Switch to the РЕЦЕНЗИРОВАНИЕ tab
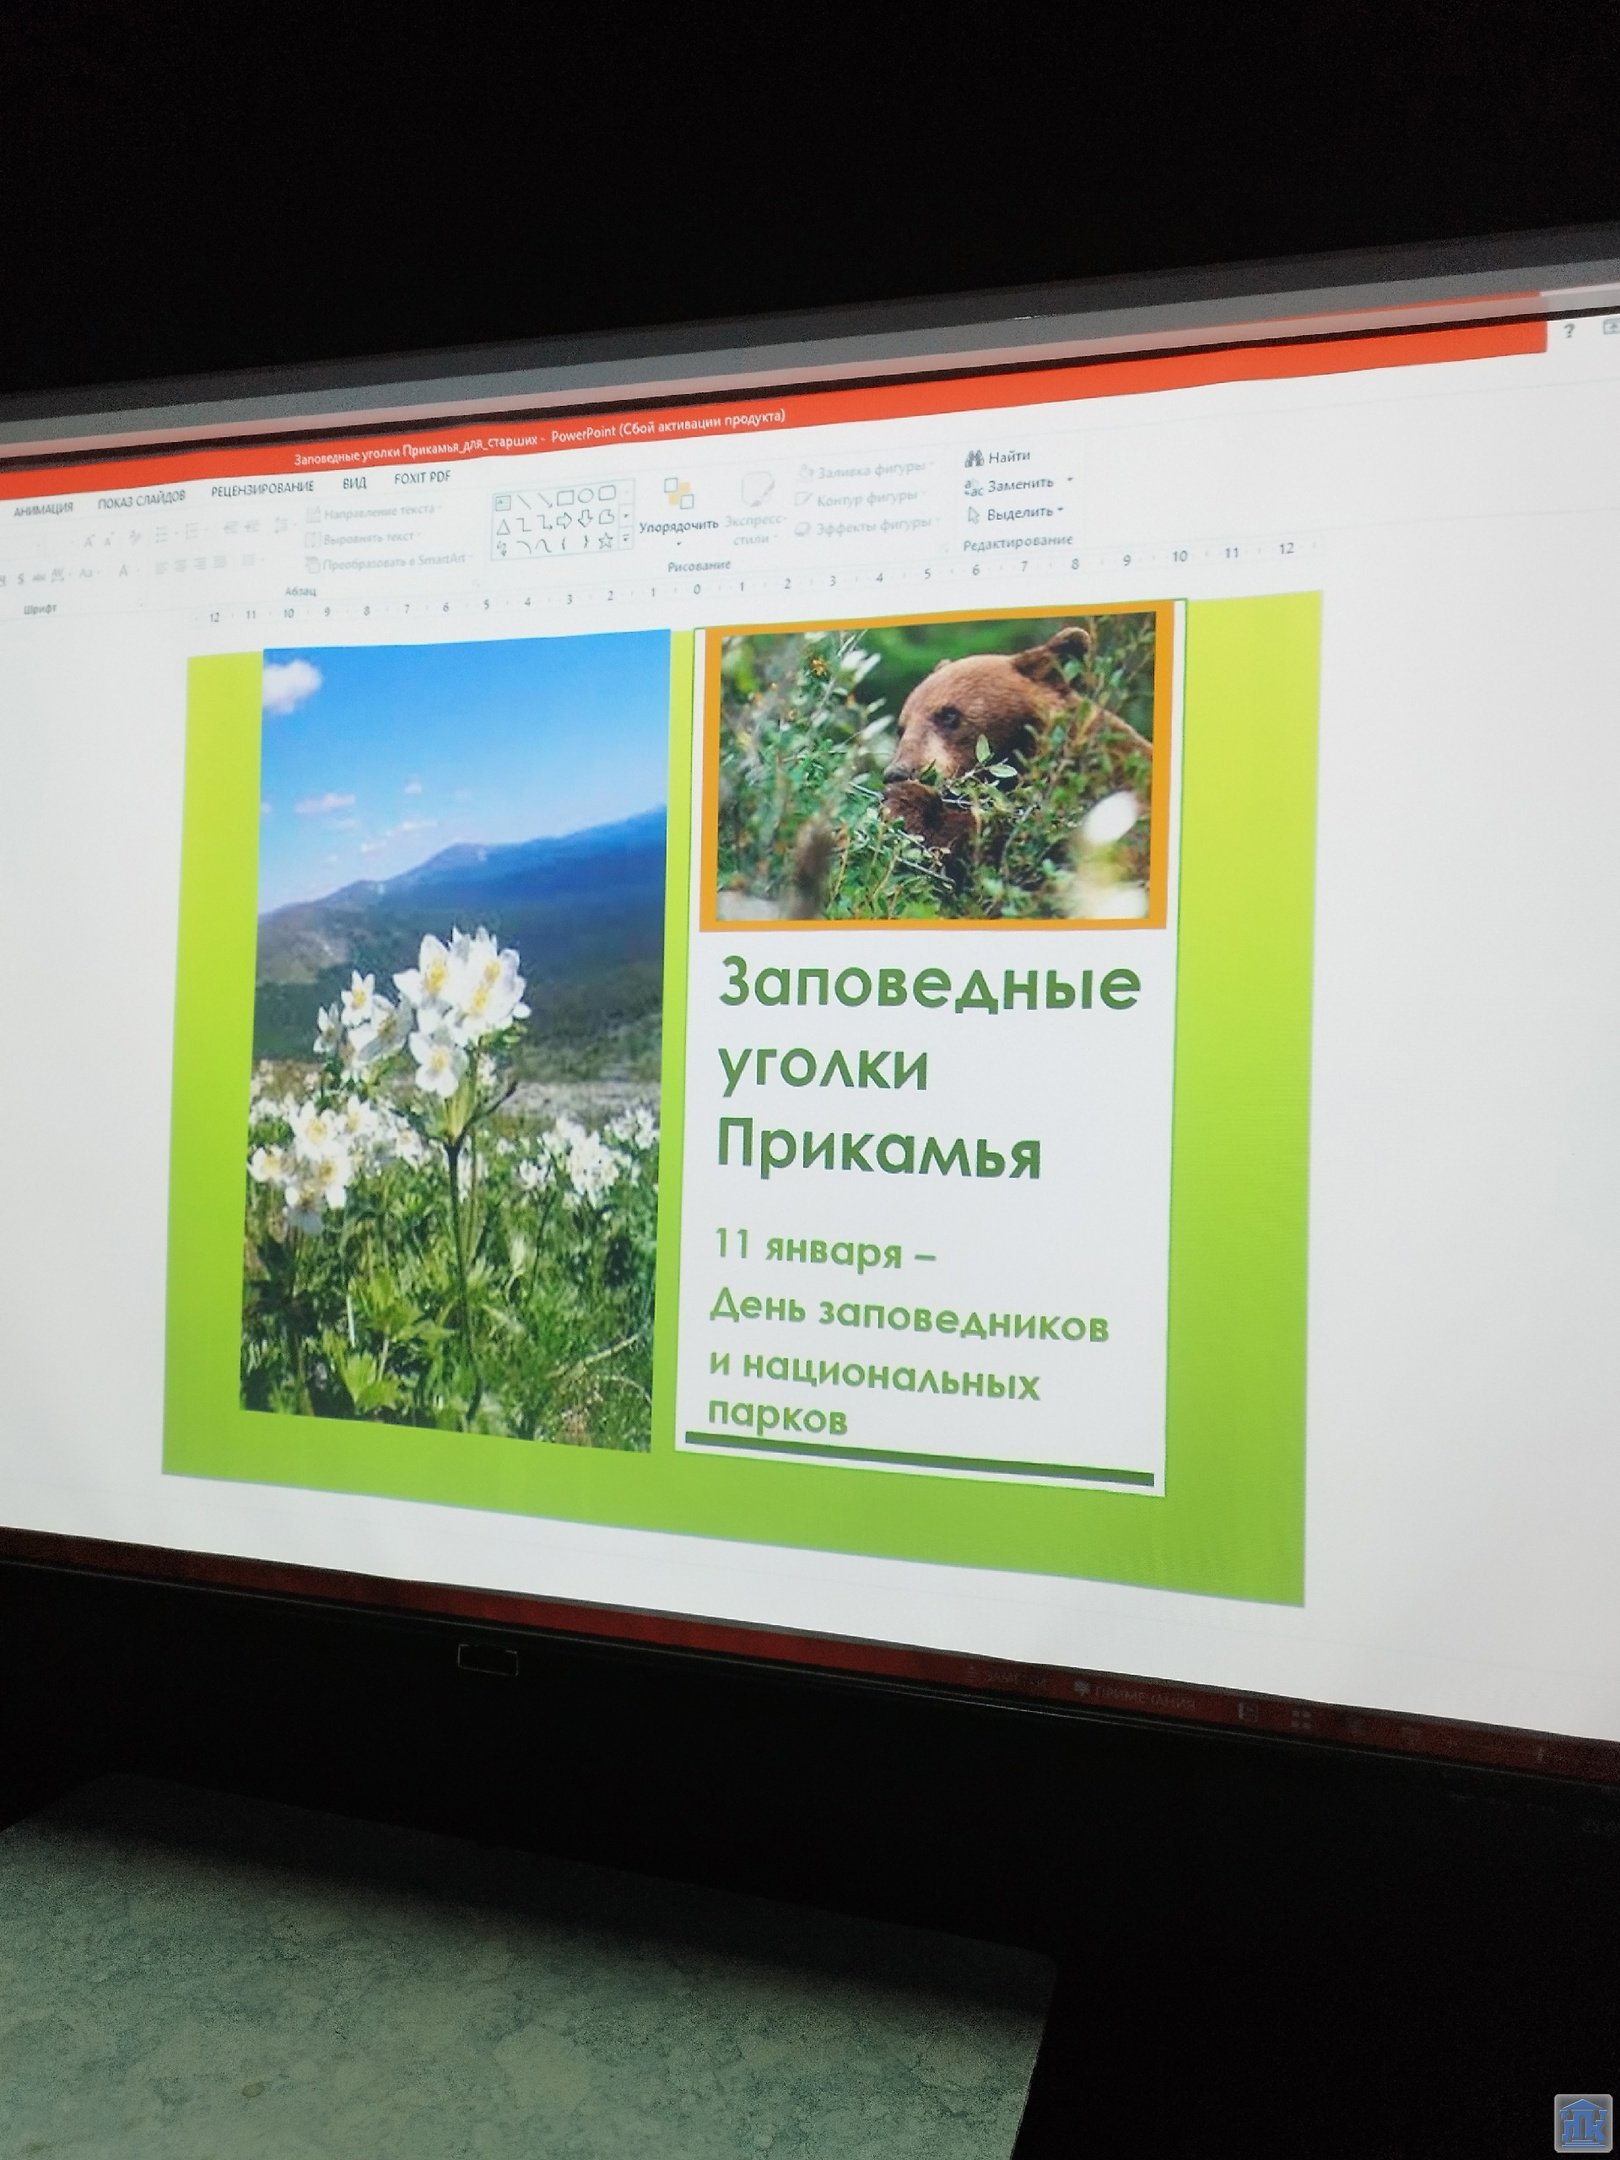 [262, 489]
